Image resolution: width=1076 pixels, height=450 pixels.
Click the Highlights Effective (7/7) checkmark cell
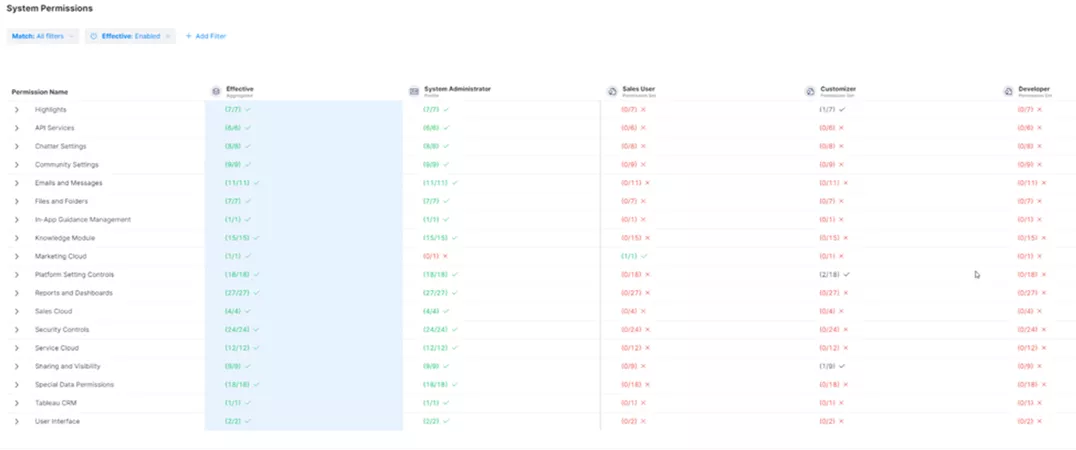click(237, 110)
